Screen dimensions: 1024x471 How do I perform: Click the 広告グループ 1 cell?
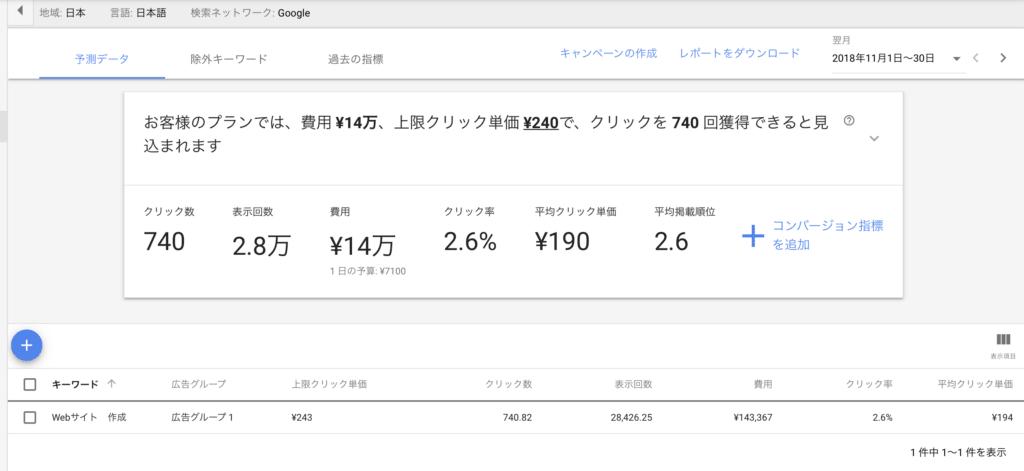[x=202, y=417]
